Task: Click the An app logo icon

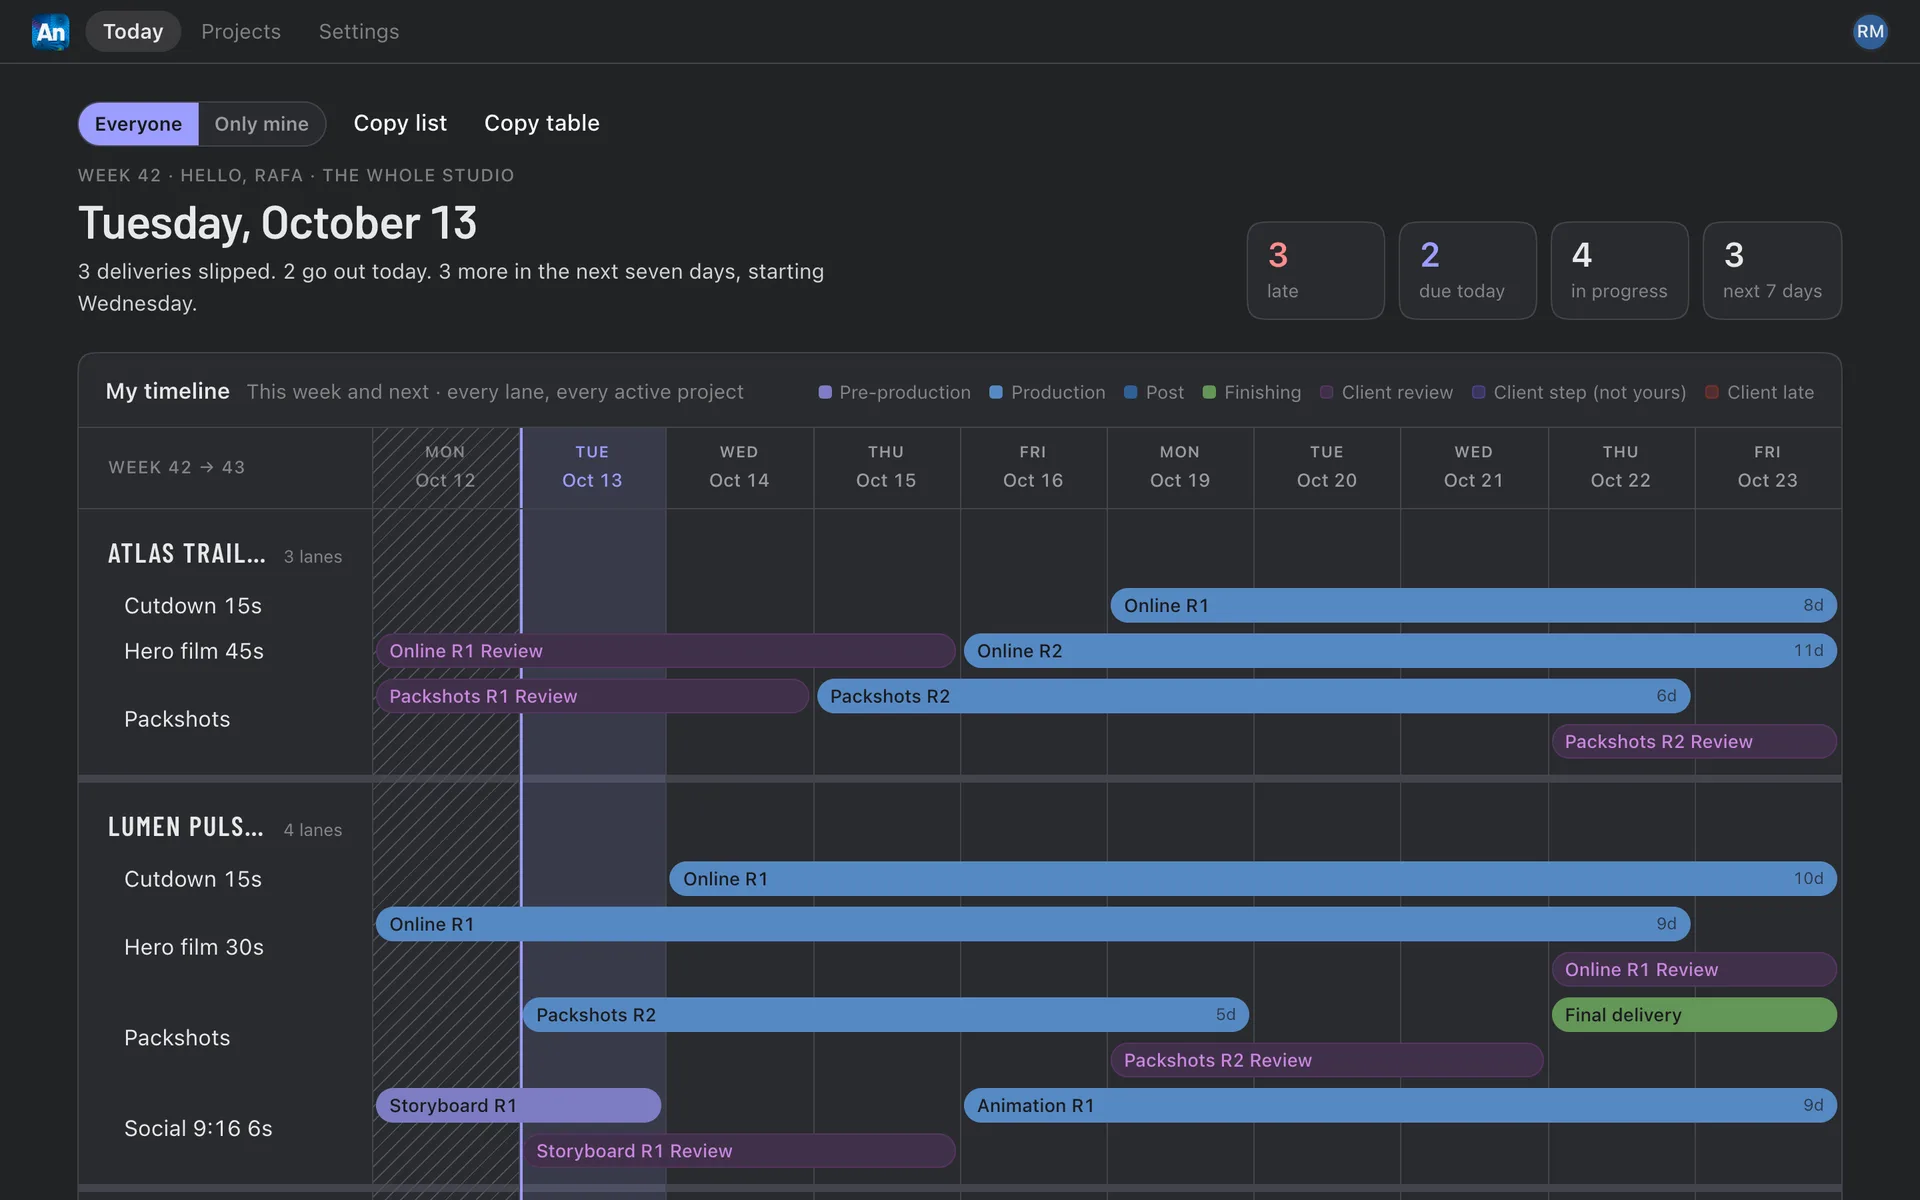Action: 50,32
